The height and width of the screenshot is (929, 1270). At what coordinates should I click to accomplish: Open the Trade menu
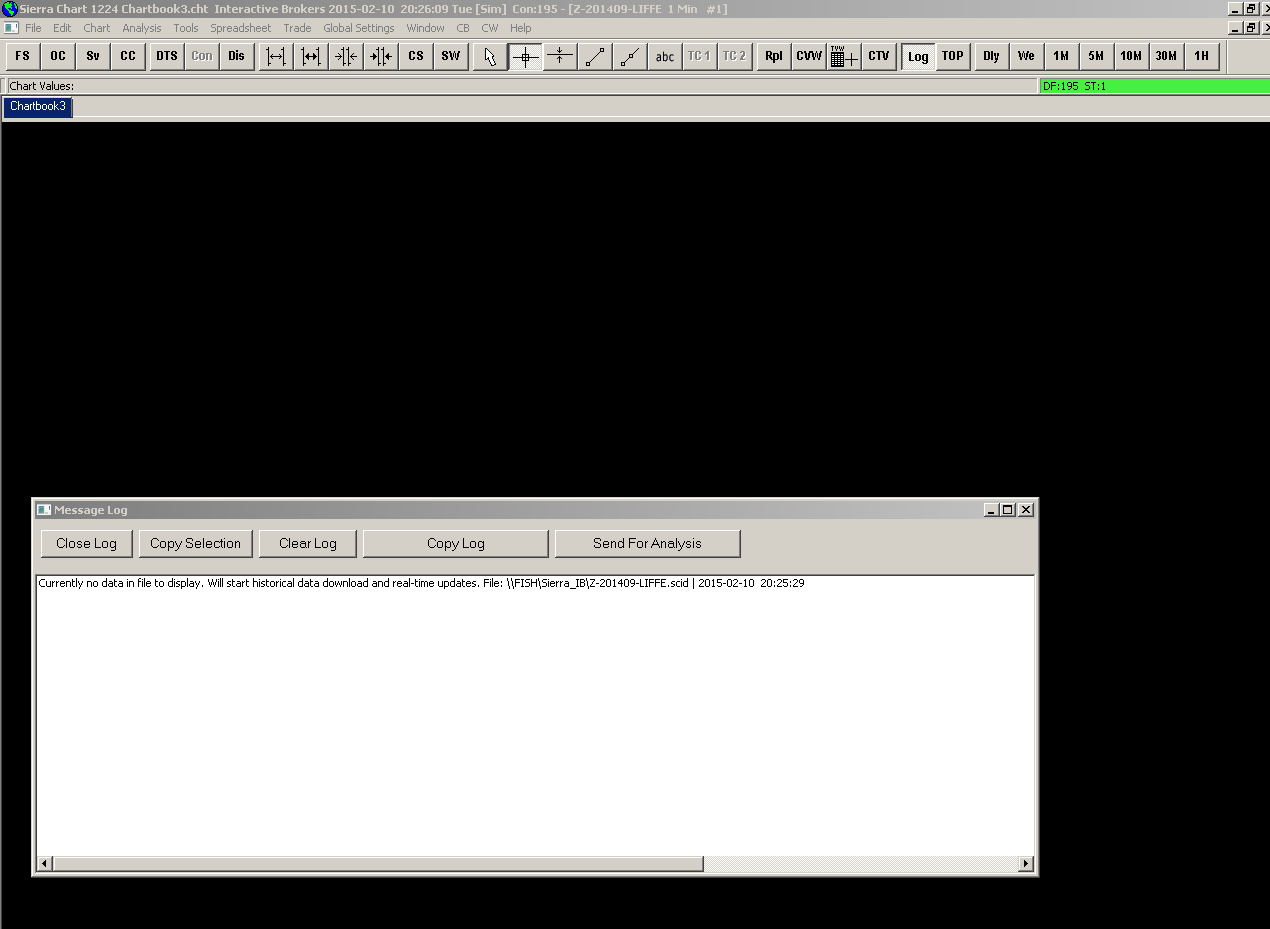(x=297, y=28)
